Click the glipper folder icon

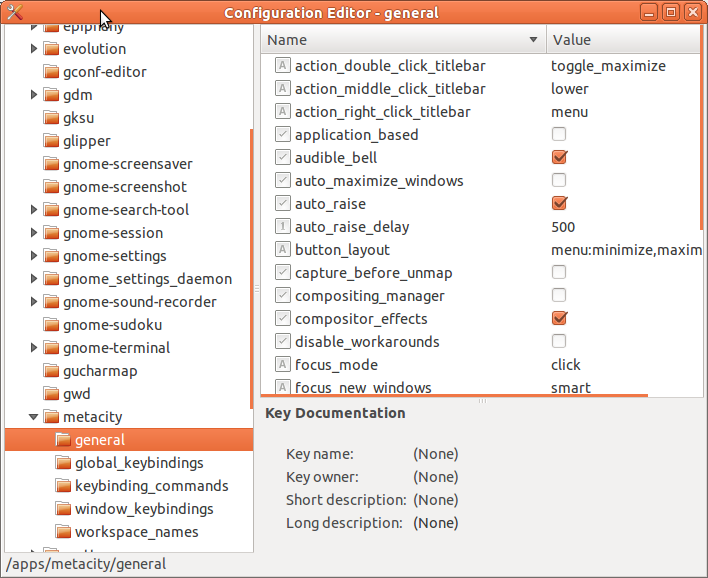coord(51,140)
